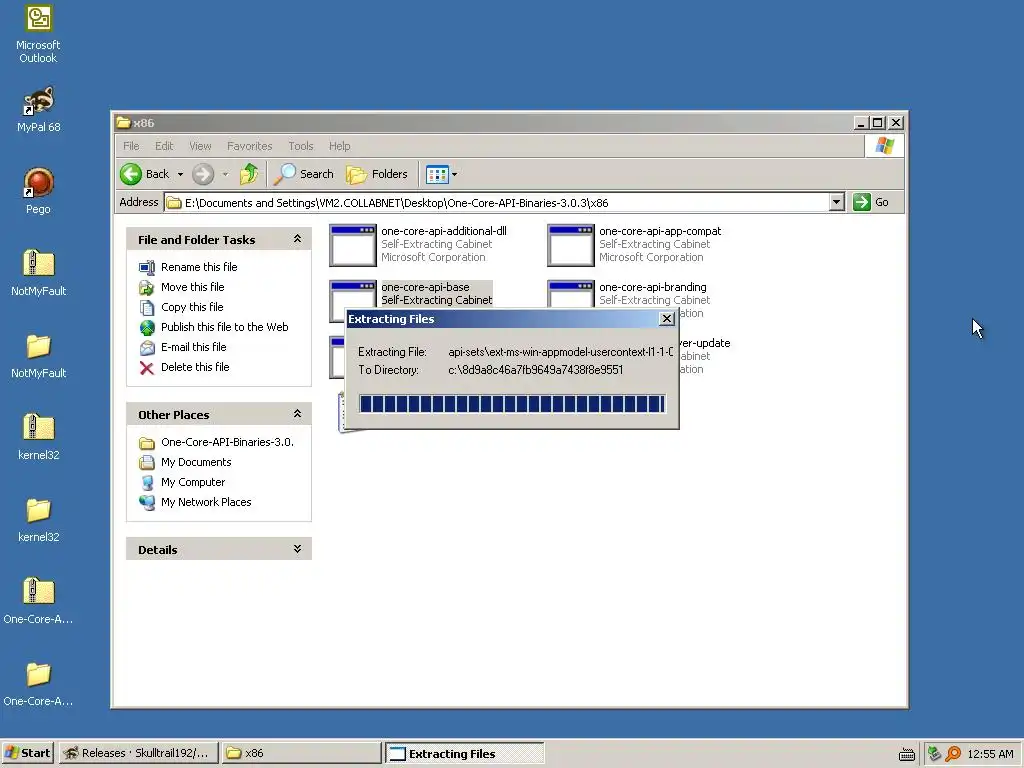
Task: Click the address bar path field
Action: click(x=496, y=202)
